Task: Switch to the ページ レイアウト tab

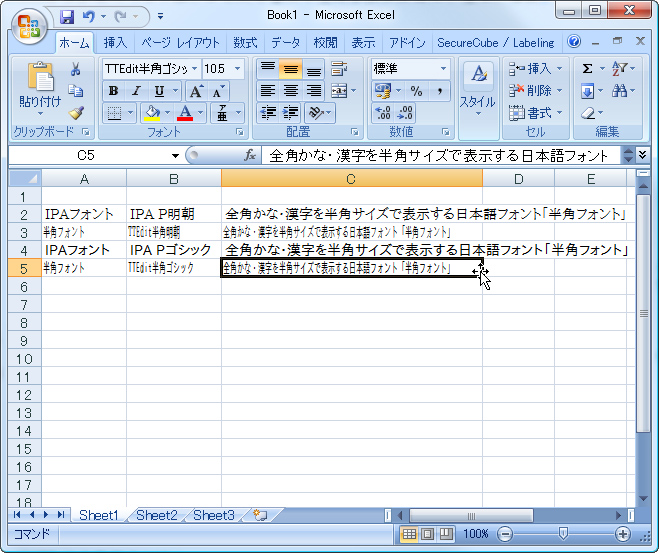Action: coord(180,42)
